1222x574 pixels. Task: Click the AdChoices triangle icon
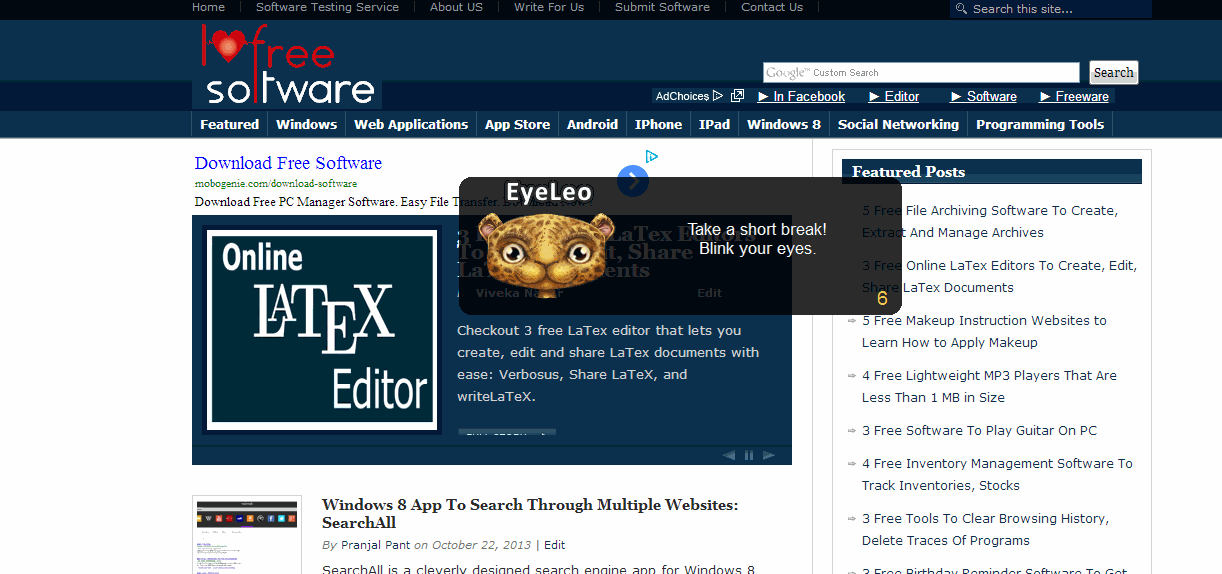tap(718, 96)
